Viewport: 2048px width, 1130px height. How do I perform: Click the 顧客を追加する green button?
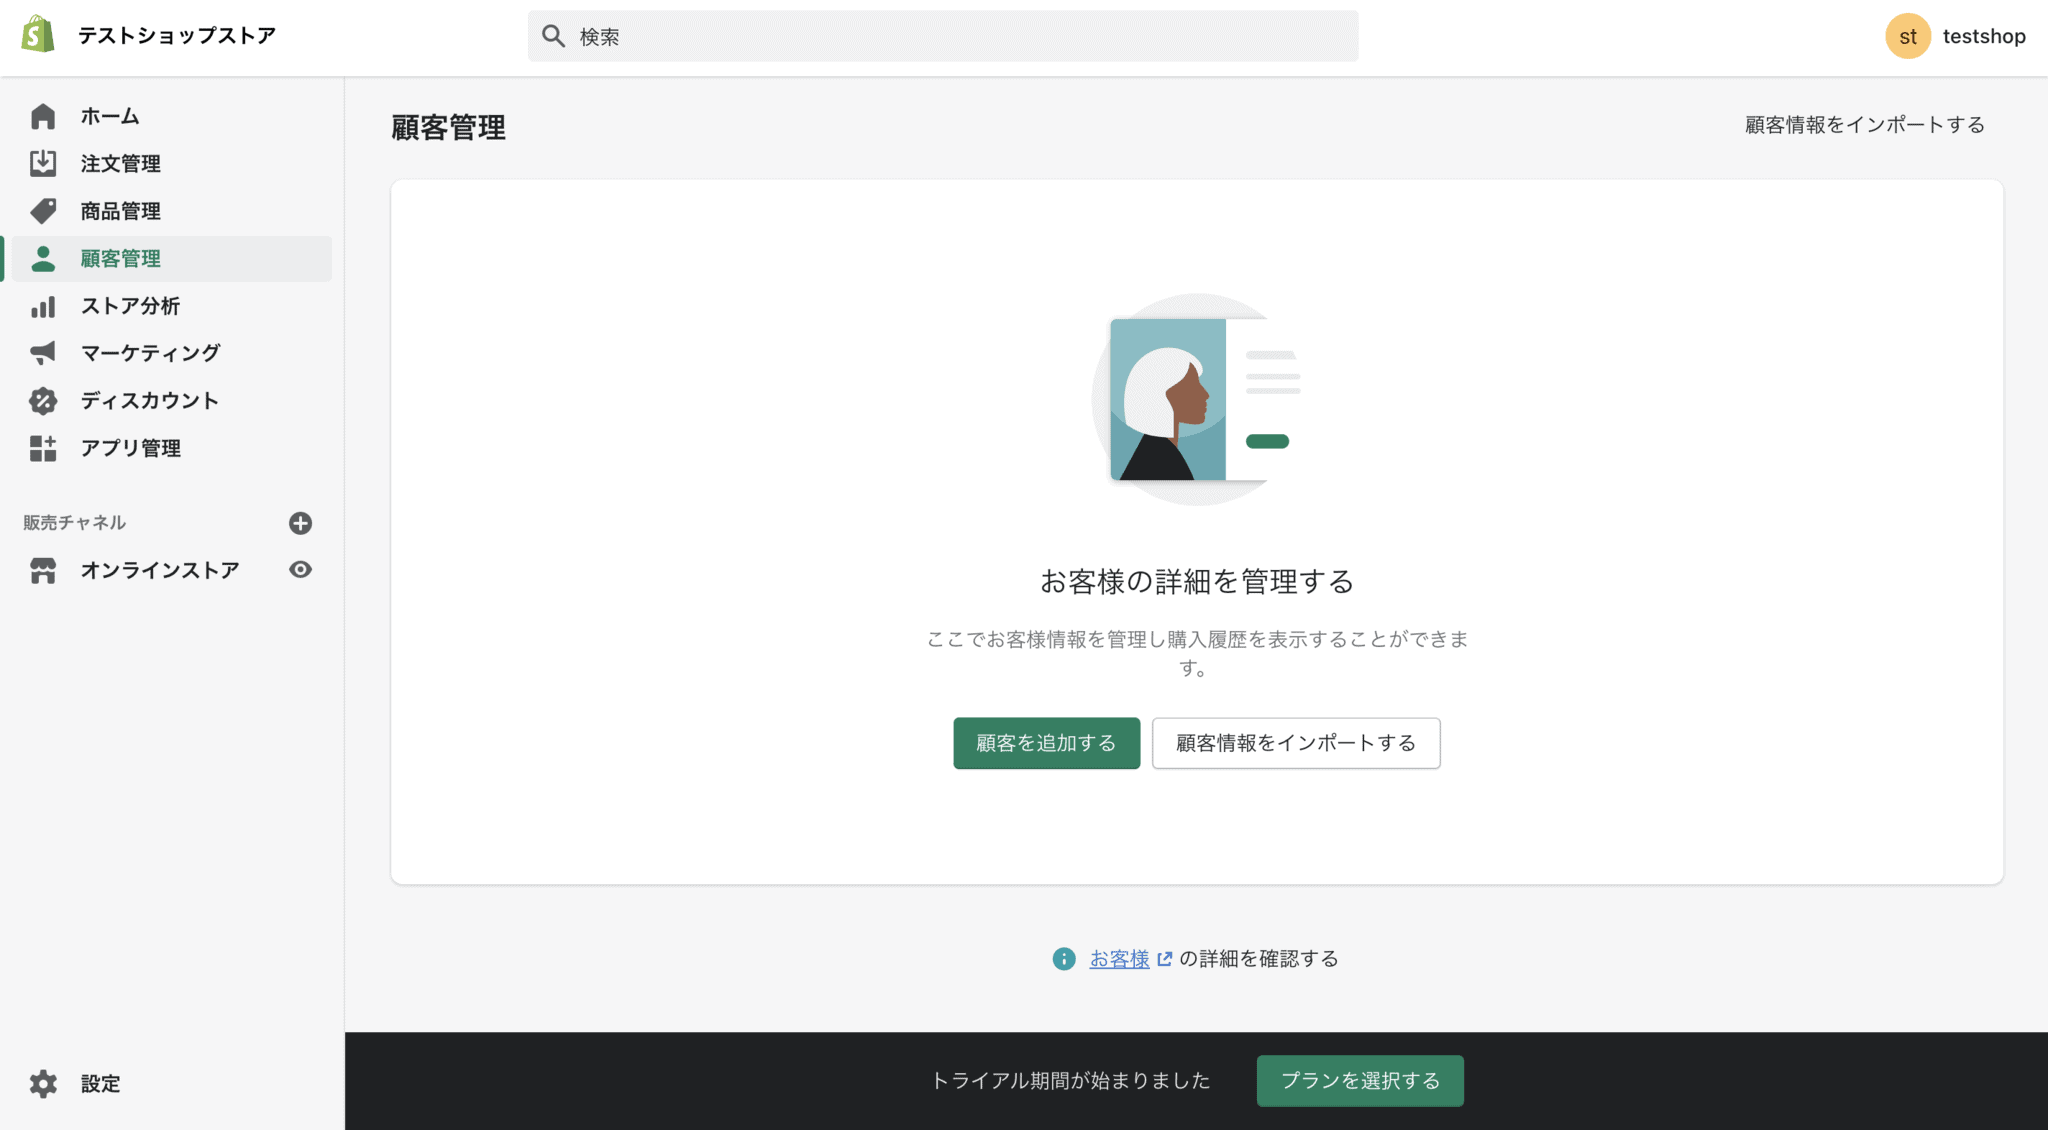pos(1046,743)
